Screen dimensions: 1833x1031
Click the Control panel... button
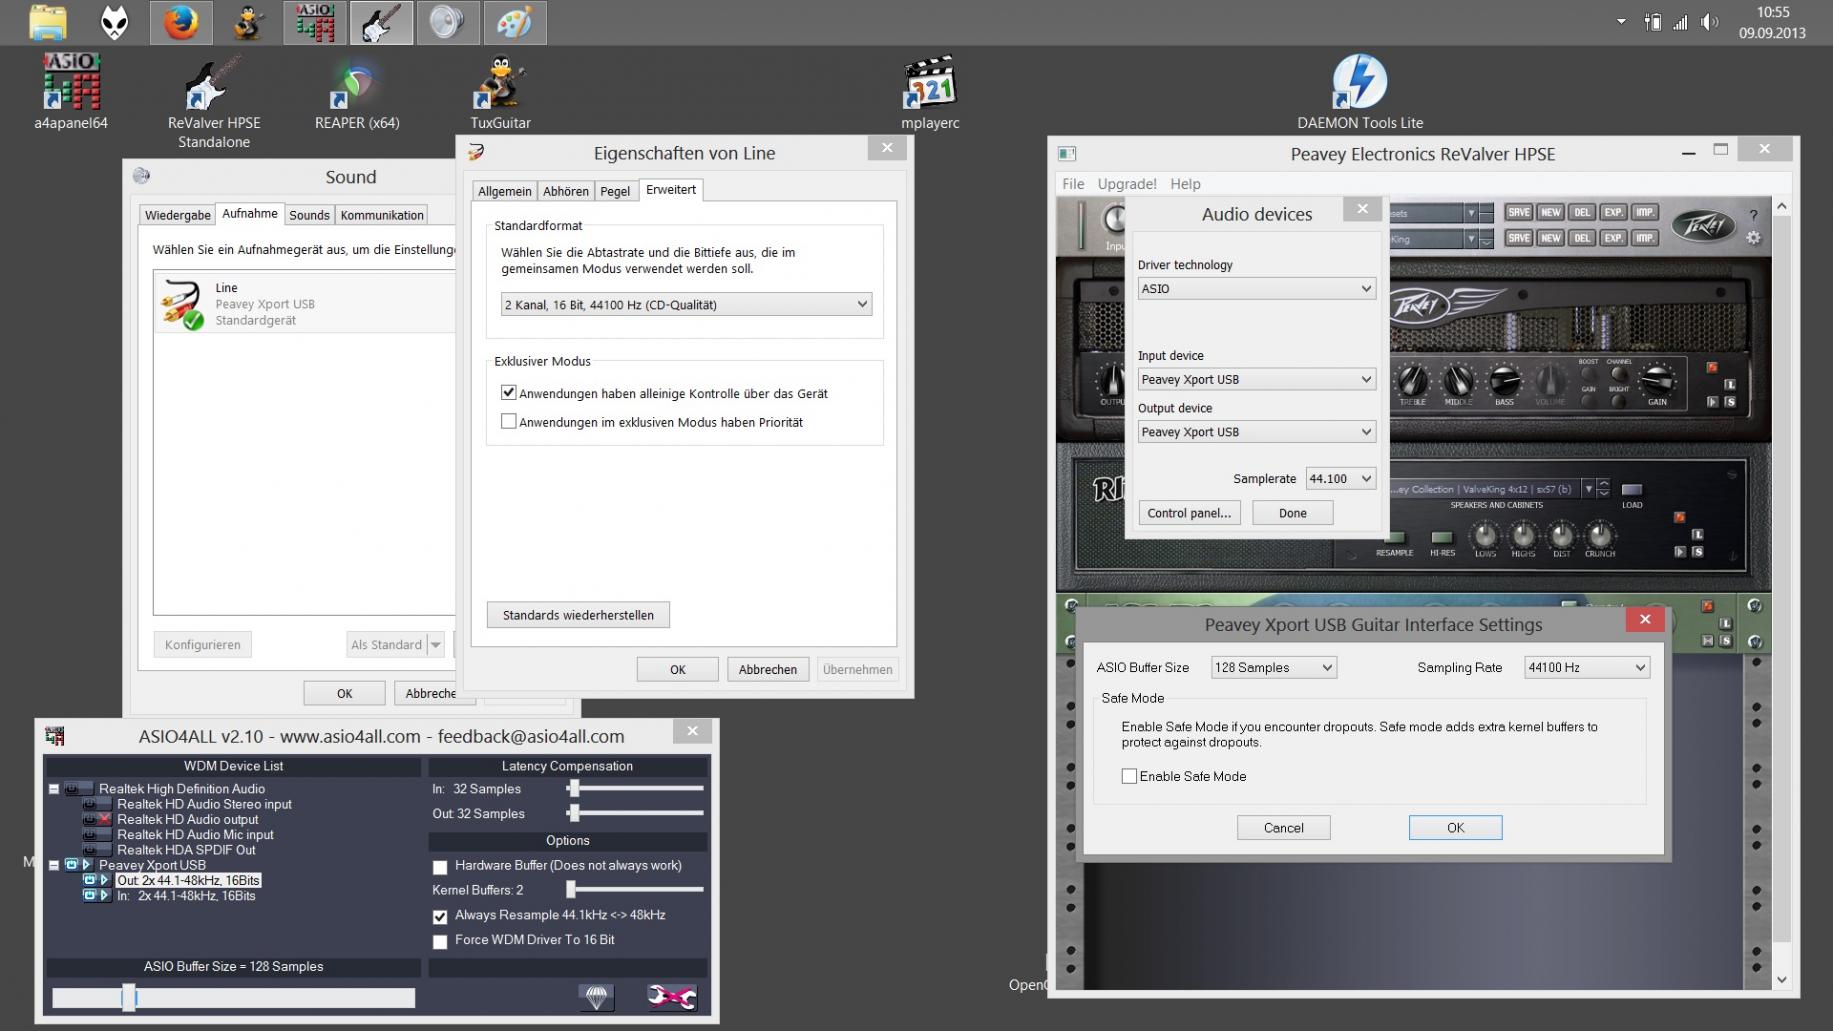pos(1189,513)
